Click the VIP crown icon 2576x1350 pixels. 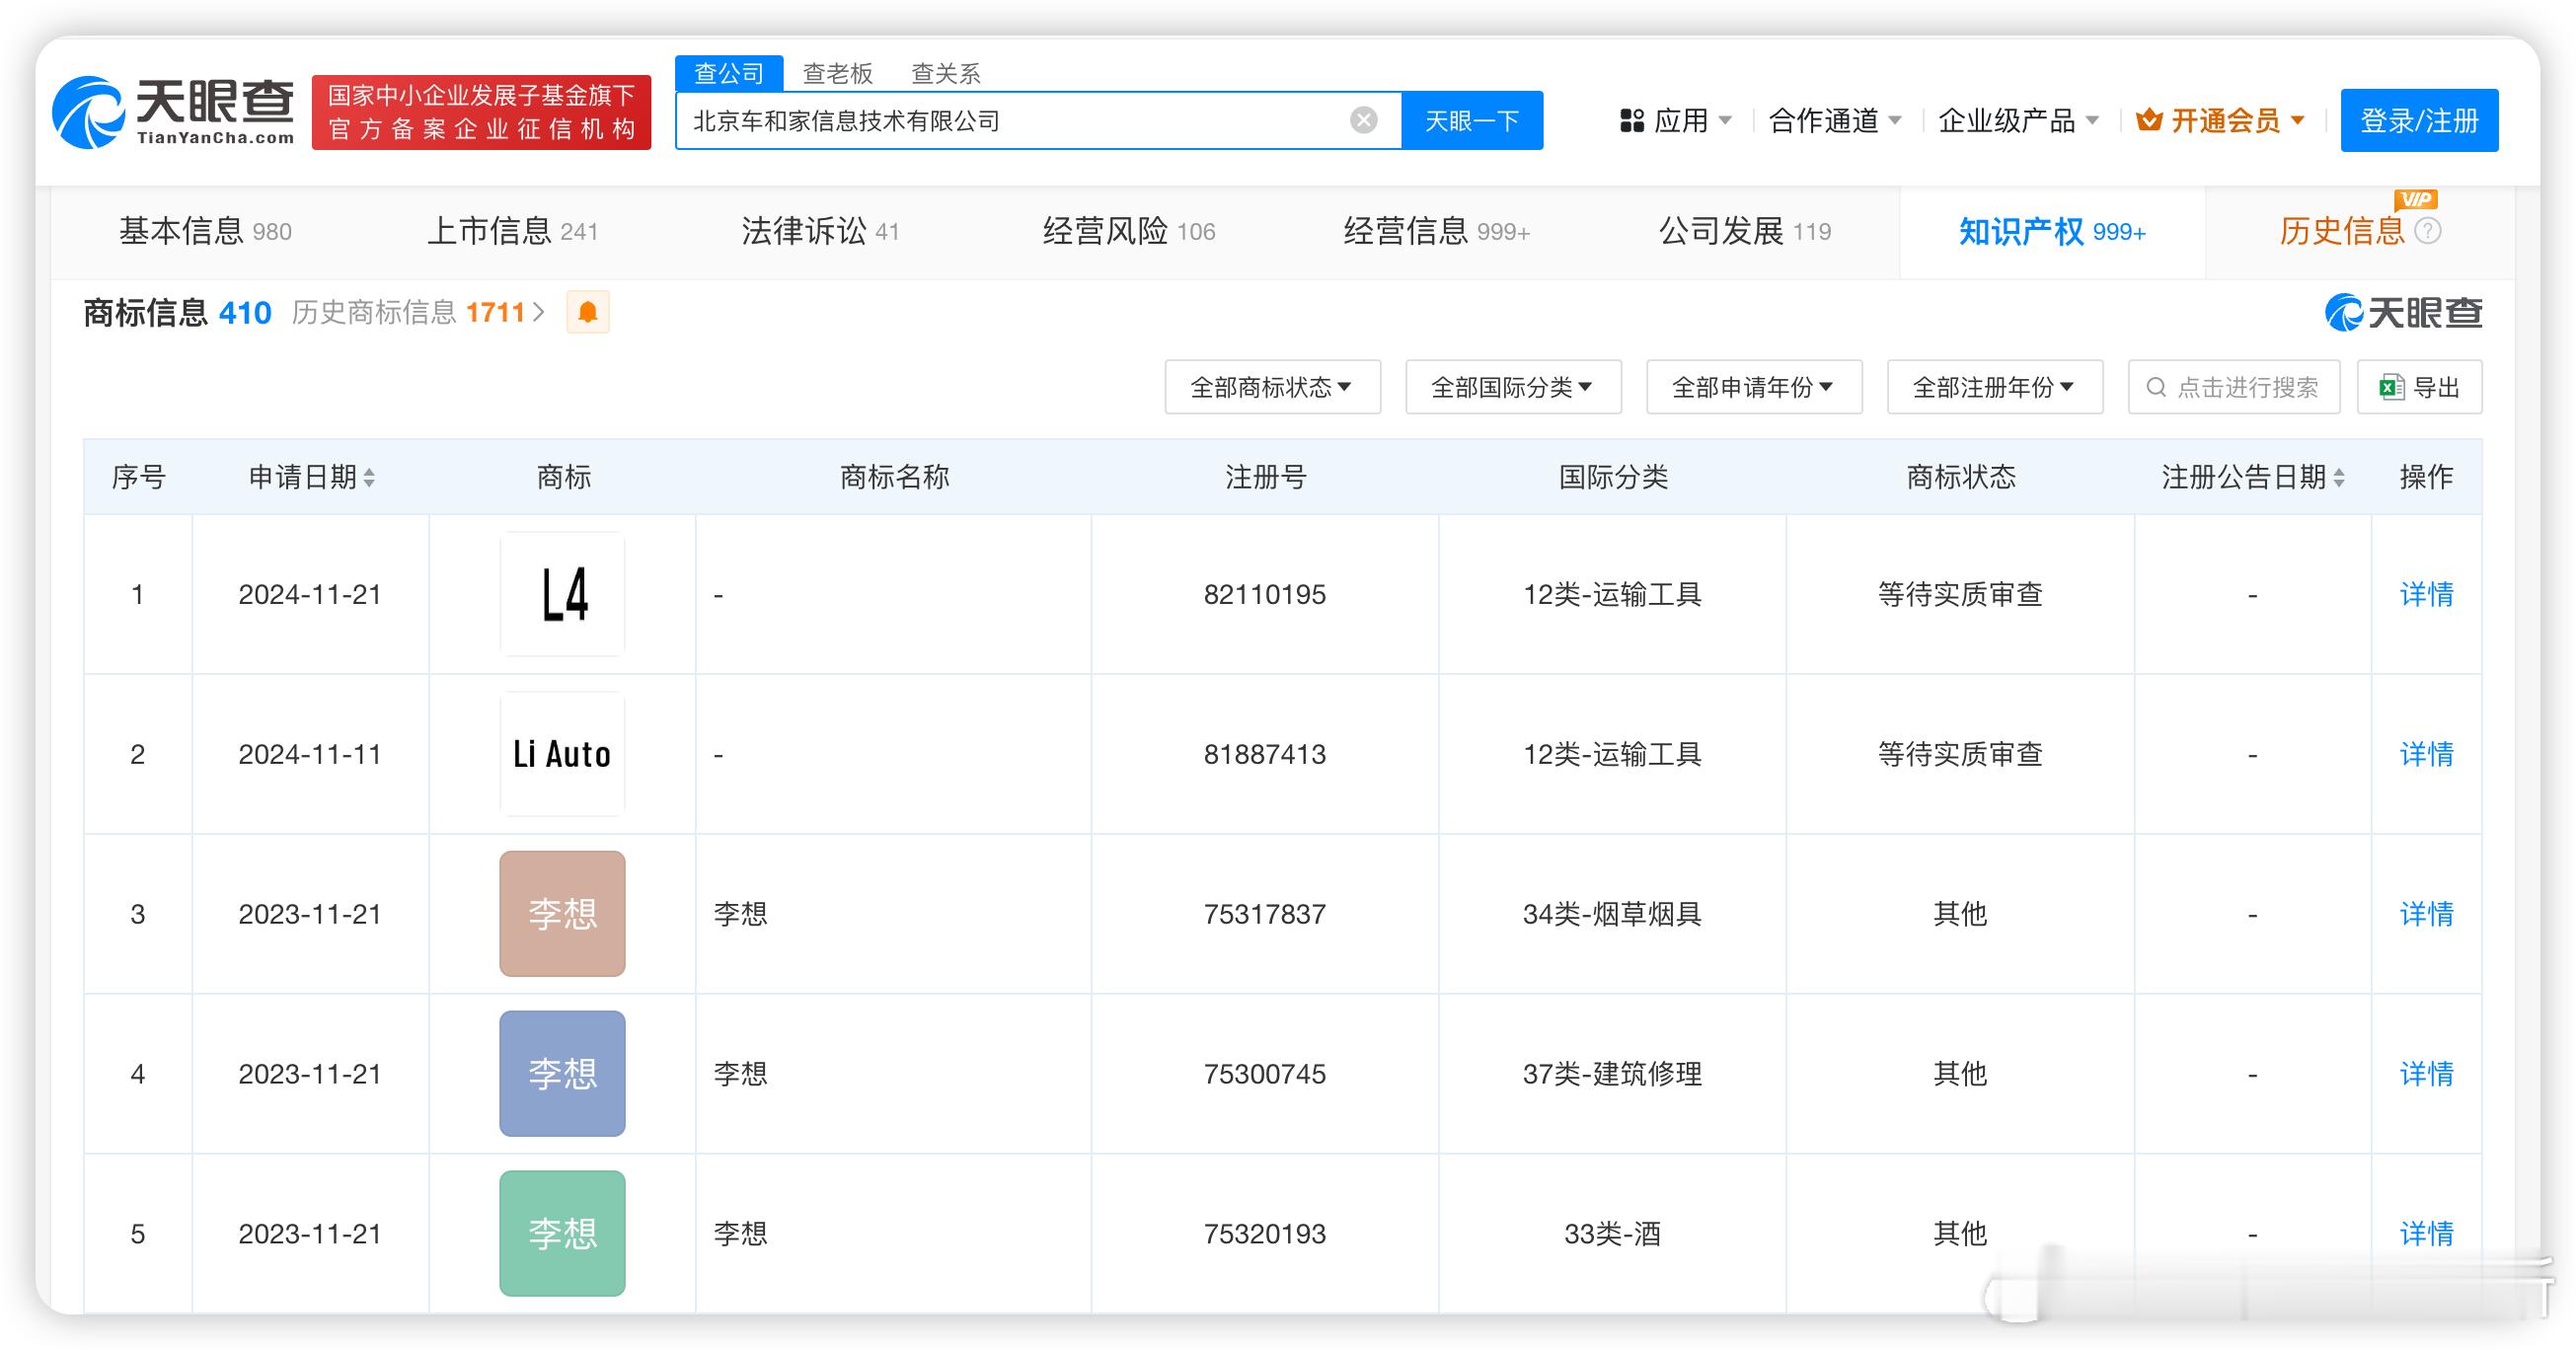point(2149,121)
